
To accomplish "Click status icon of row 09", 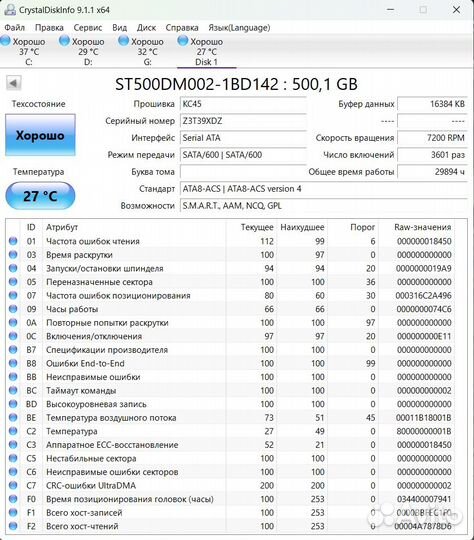I will pyautogui.click(x=13, y=309).
